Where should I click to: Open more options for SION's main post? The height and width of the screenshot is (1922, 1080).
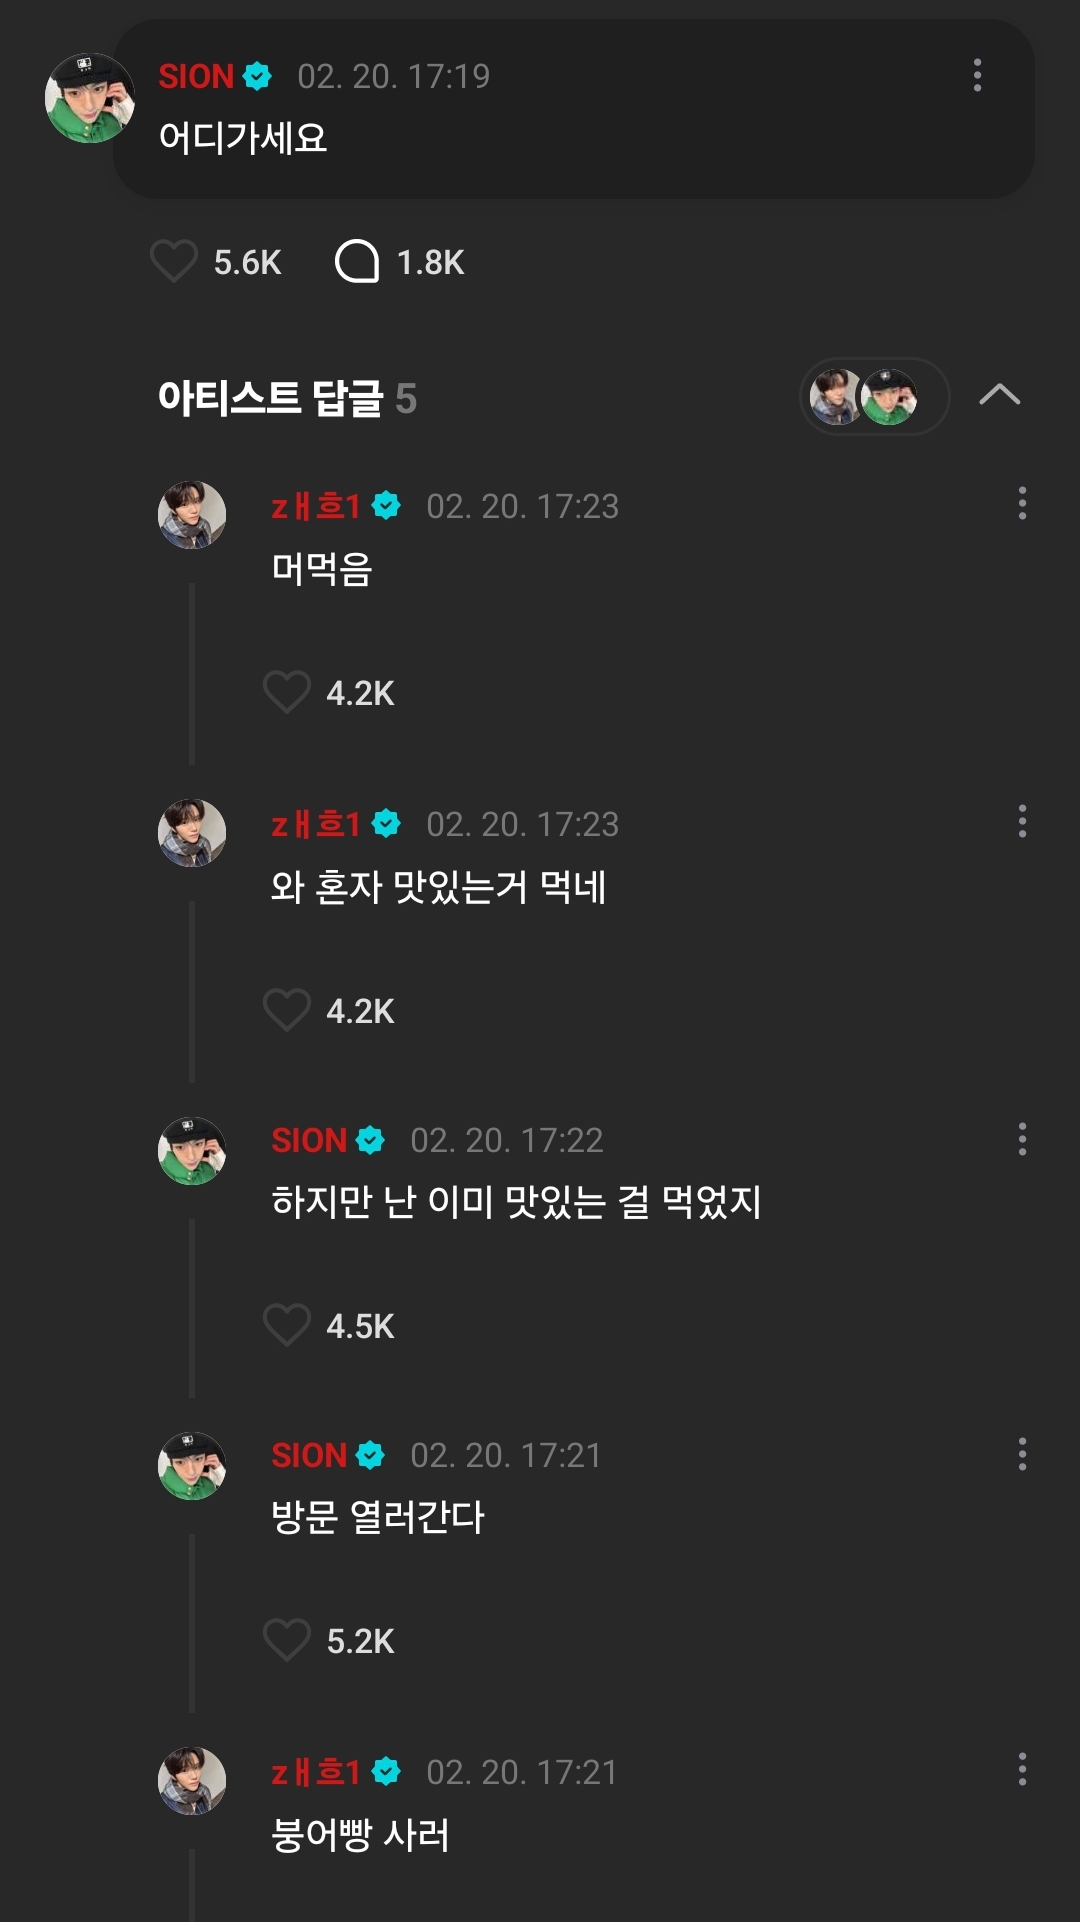[977, 76]
